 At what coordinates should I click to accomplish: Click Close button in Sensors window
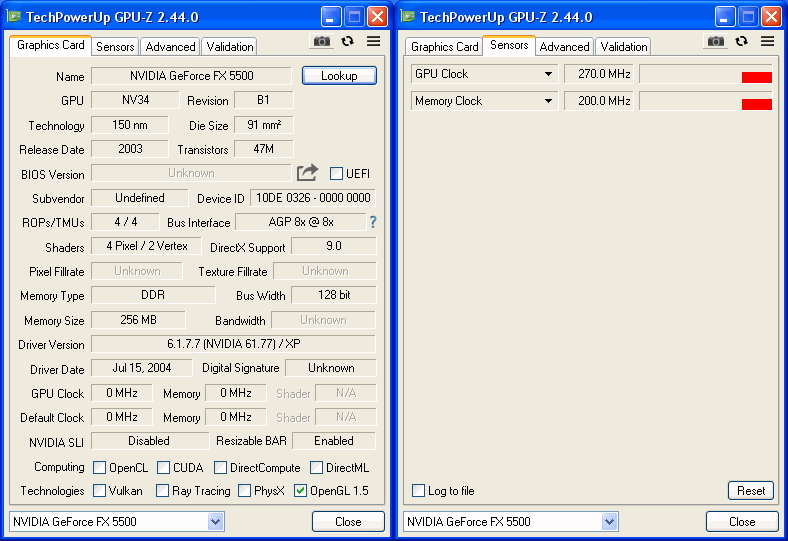[x=742, y=521]
